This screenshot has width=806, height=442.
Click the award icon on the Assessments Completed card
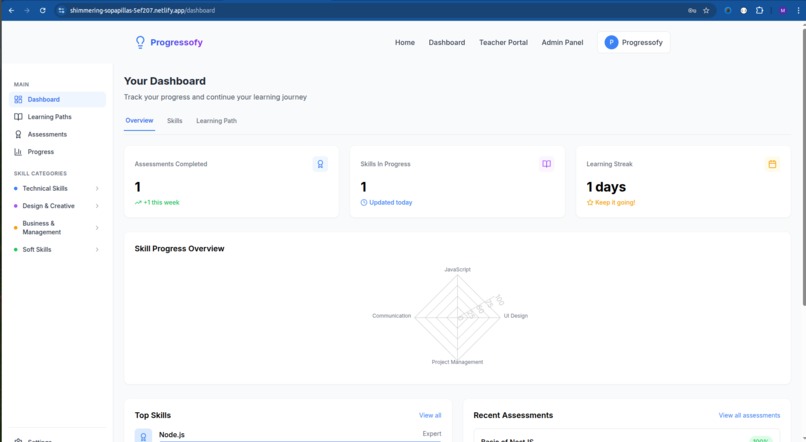(x=320, y=164)
